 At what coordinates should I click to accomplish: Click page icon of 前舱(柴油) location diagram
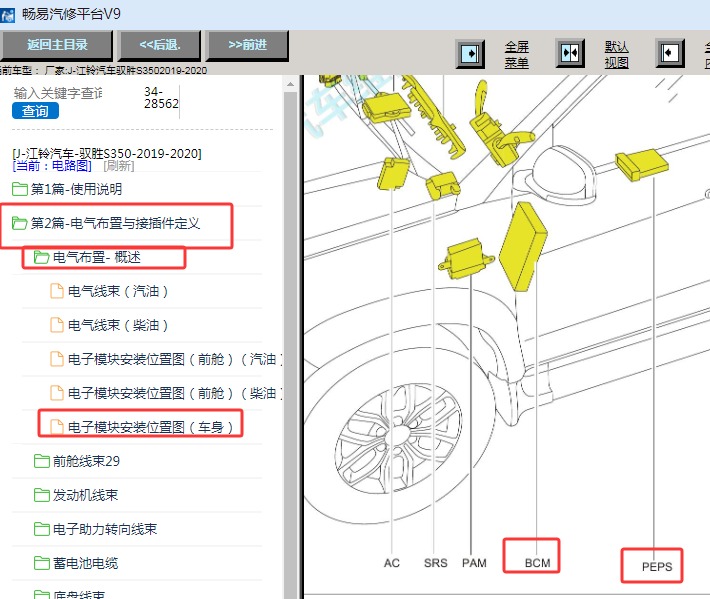click(x=57, y=393)
